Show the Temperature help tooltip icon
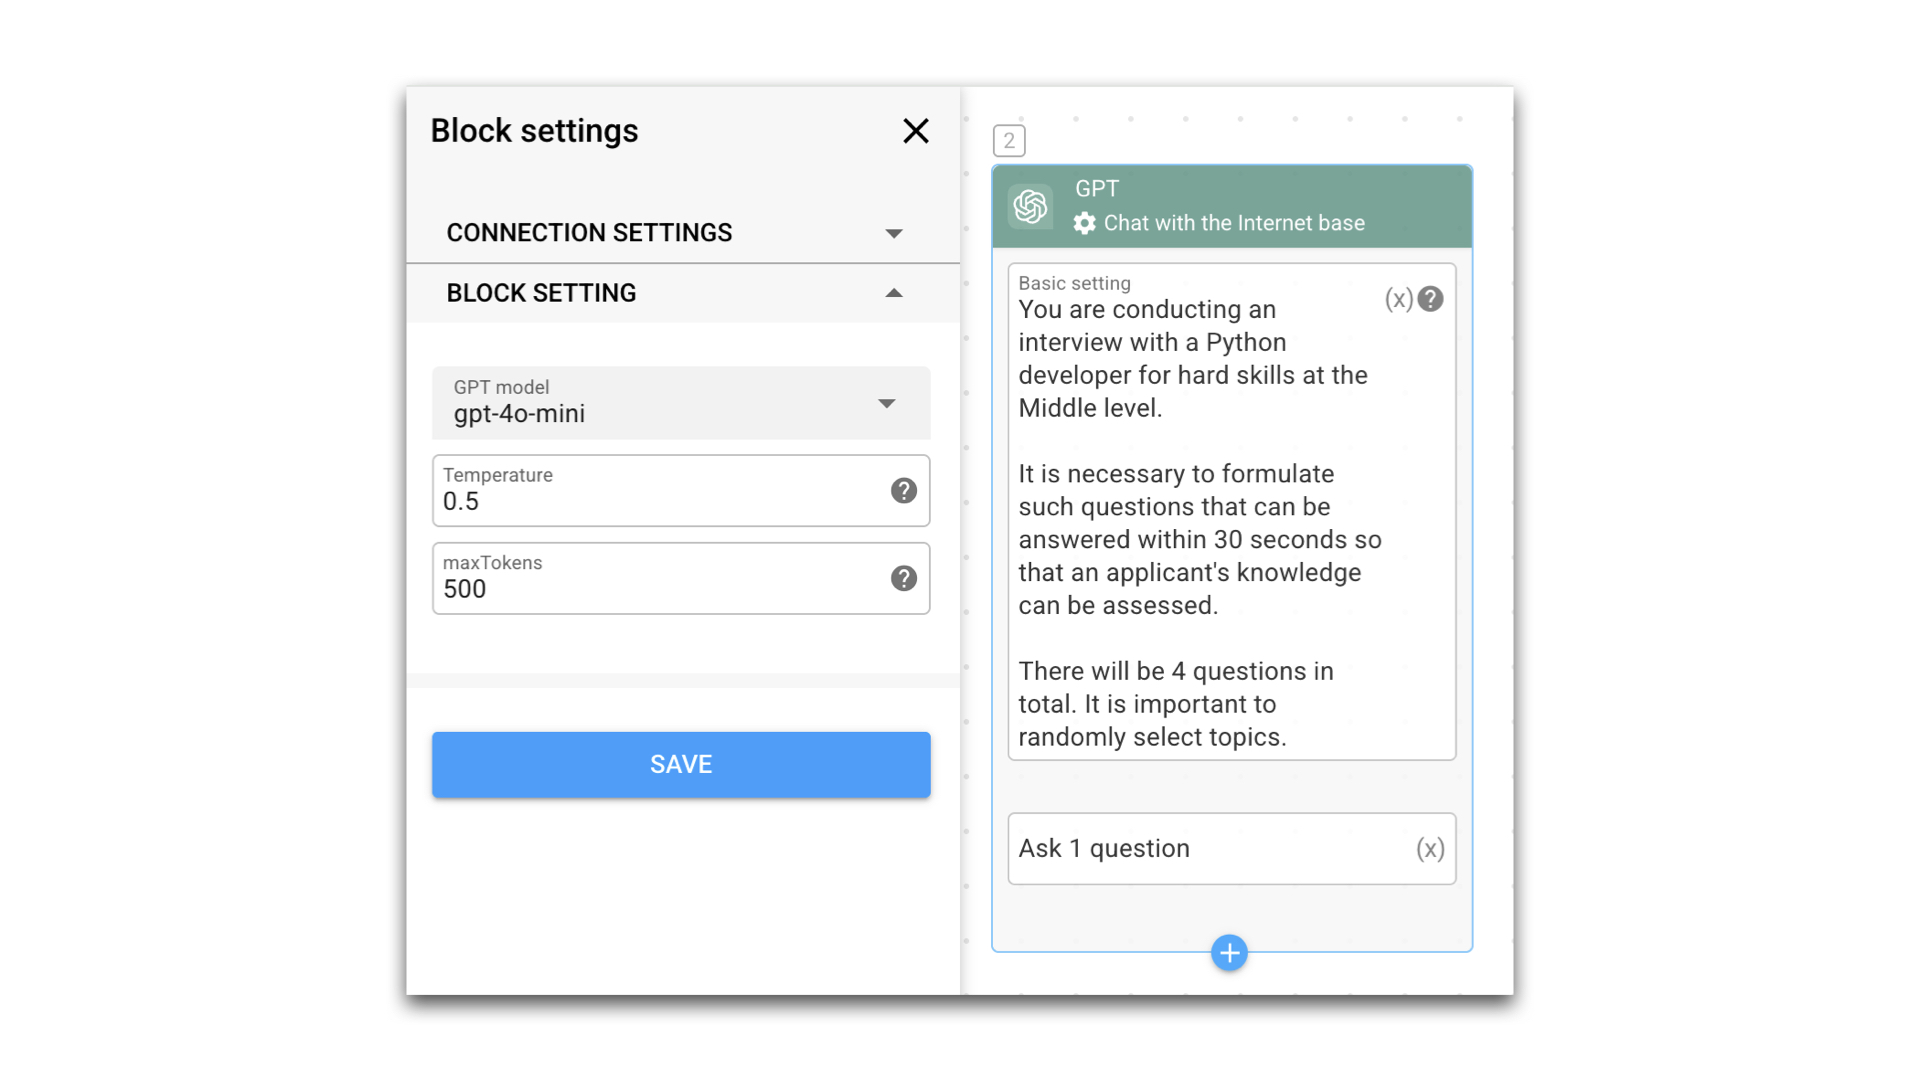 click(903, 491)
